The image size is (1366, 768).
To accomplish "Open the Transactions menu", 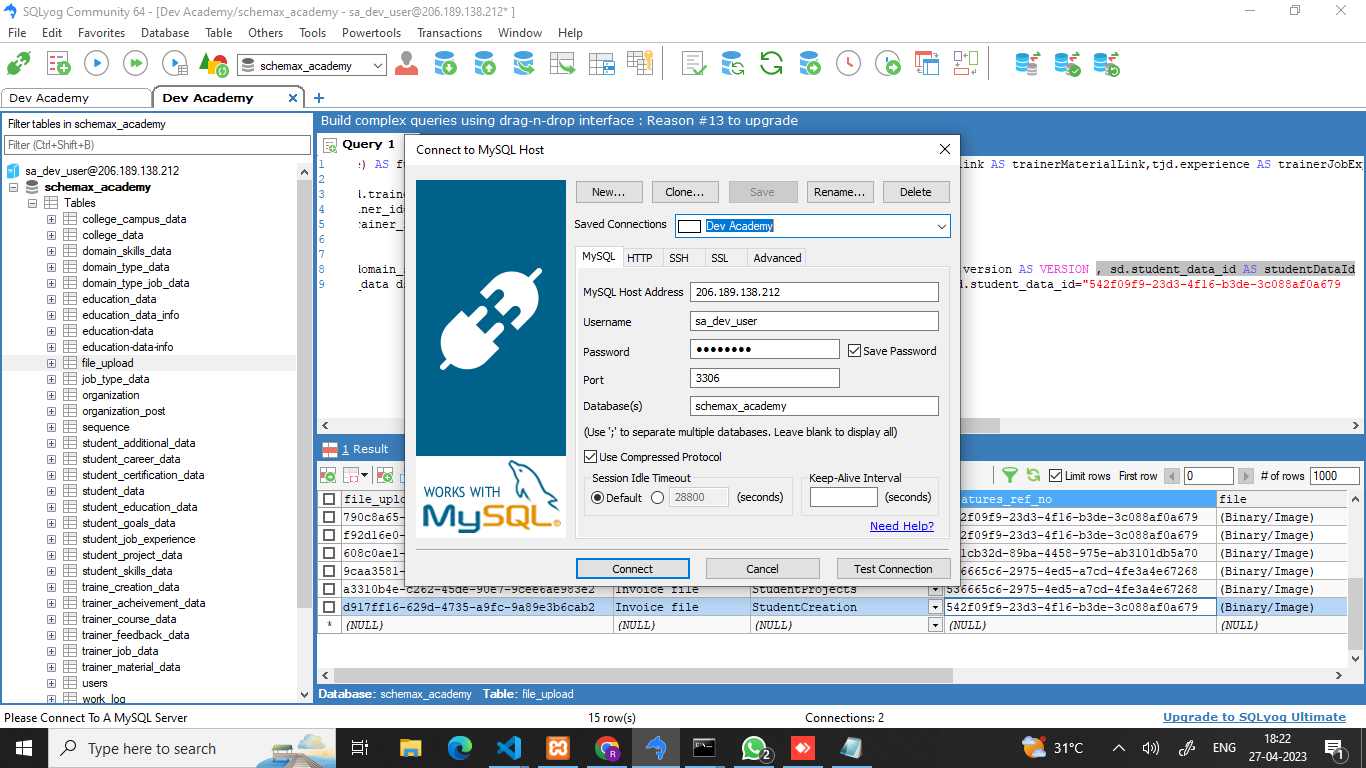I will [449, 33].
